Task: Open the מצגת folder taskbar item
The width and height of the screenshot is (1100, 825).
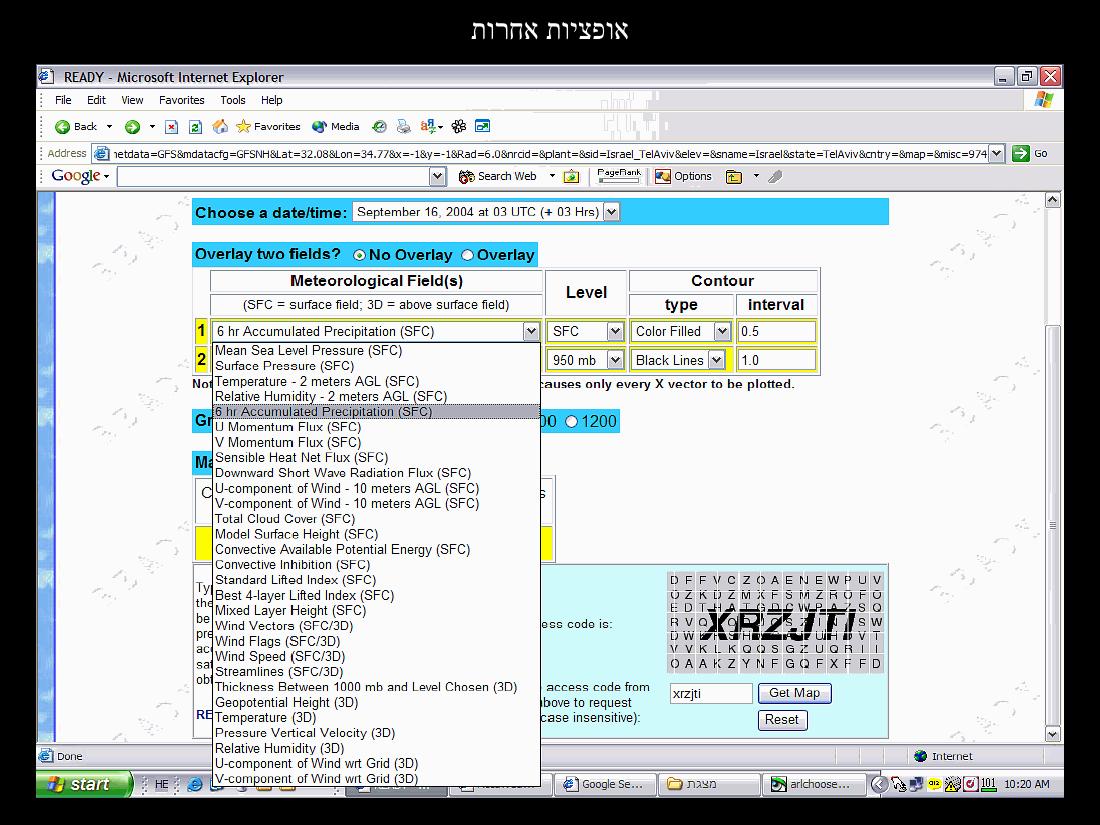Action: (x=709, y=784)
